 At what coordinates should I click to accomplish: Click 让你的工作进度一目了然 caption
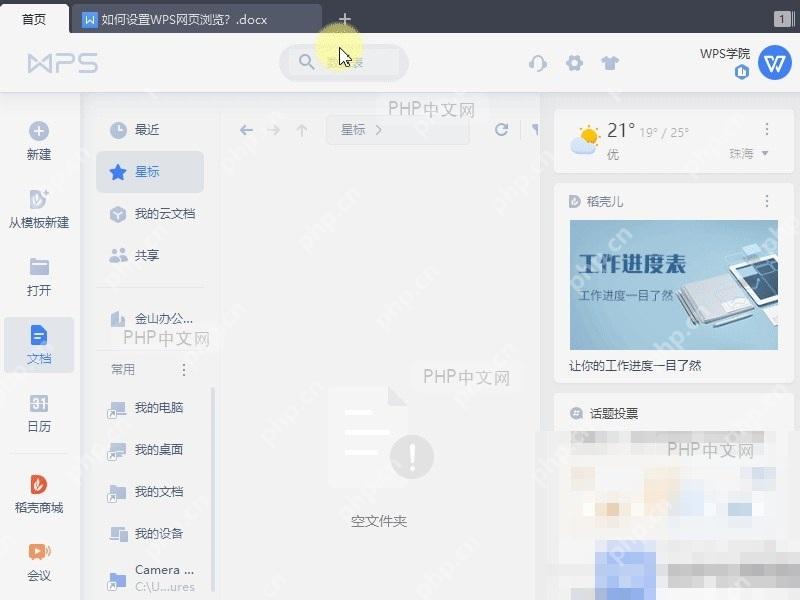635,366
